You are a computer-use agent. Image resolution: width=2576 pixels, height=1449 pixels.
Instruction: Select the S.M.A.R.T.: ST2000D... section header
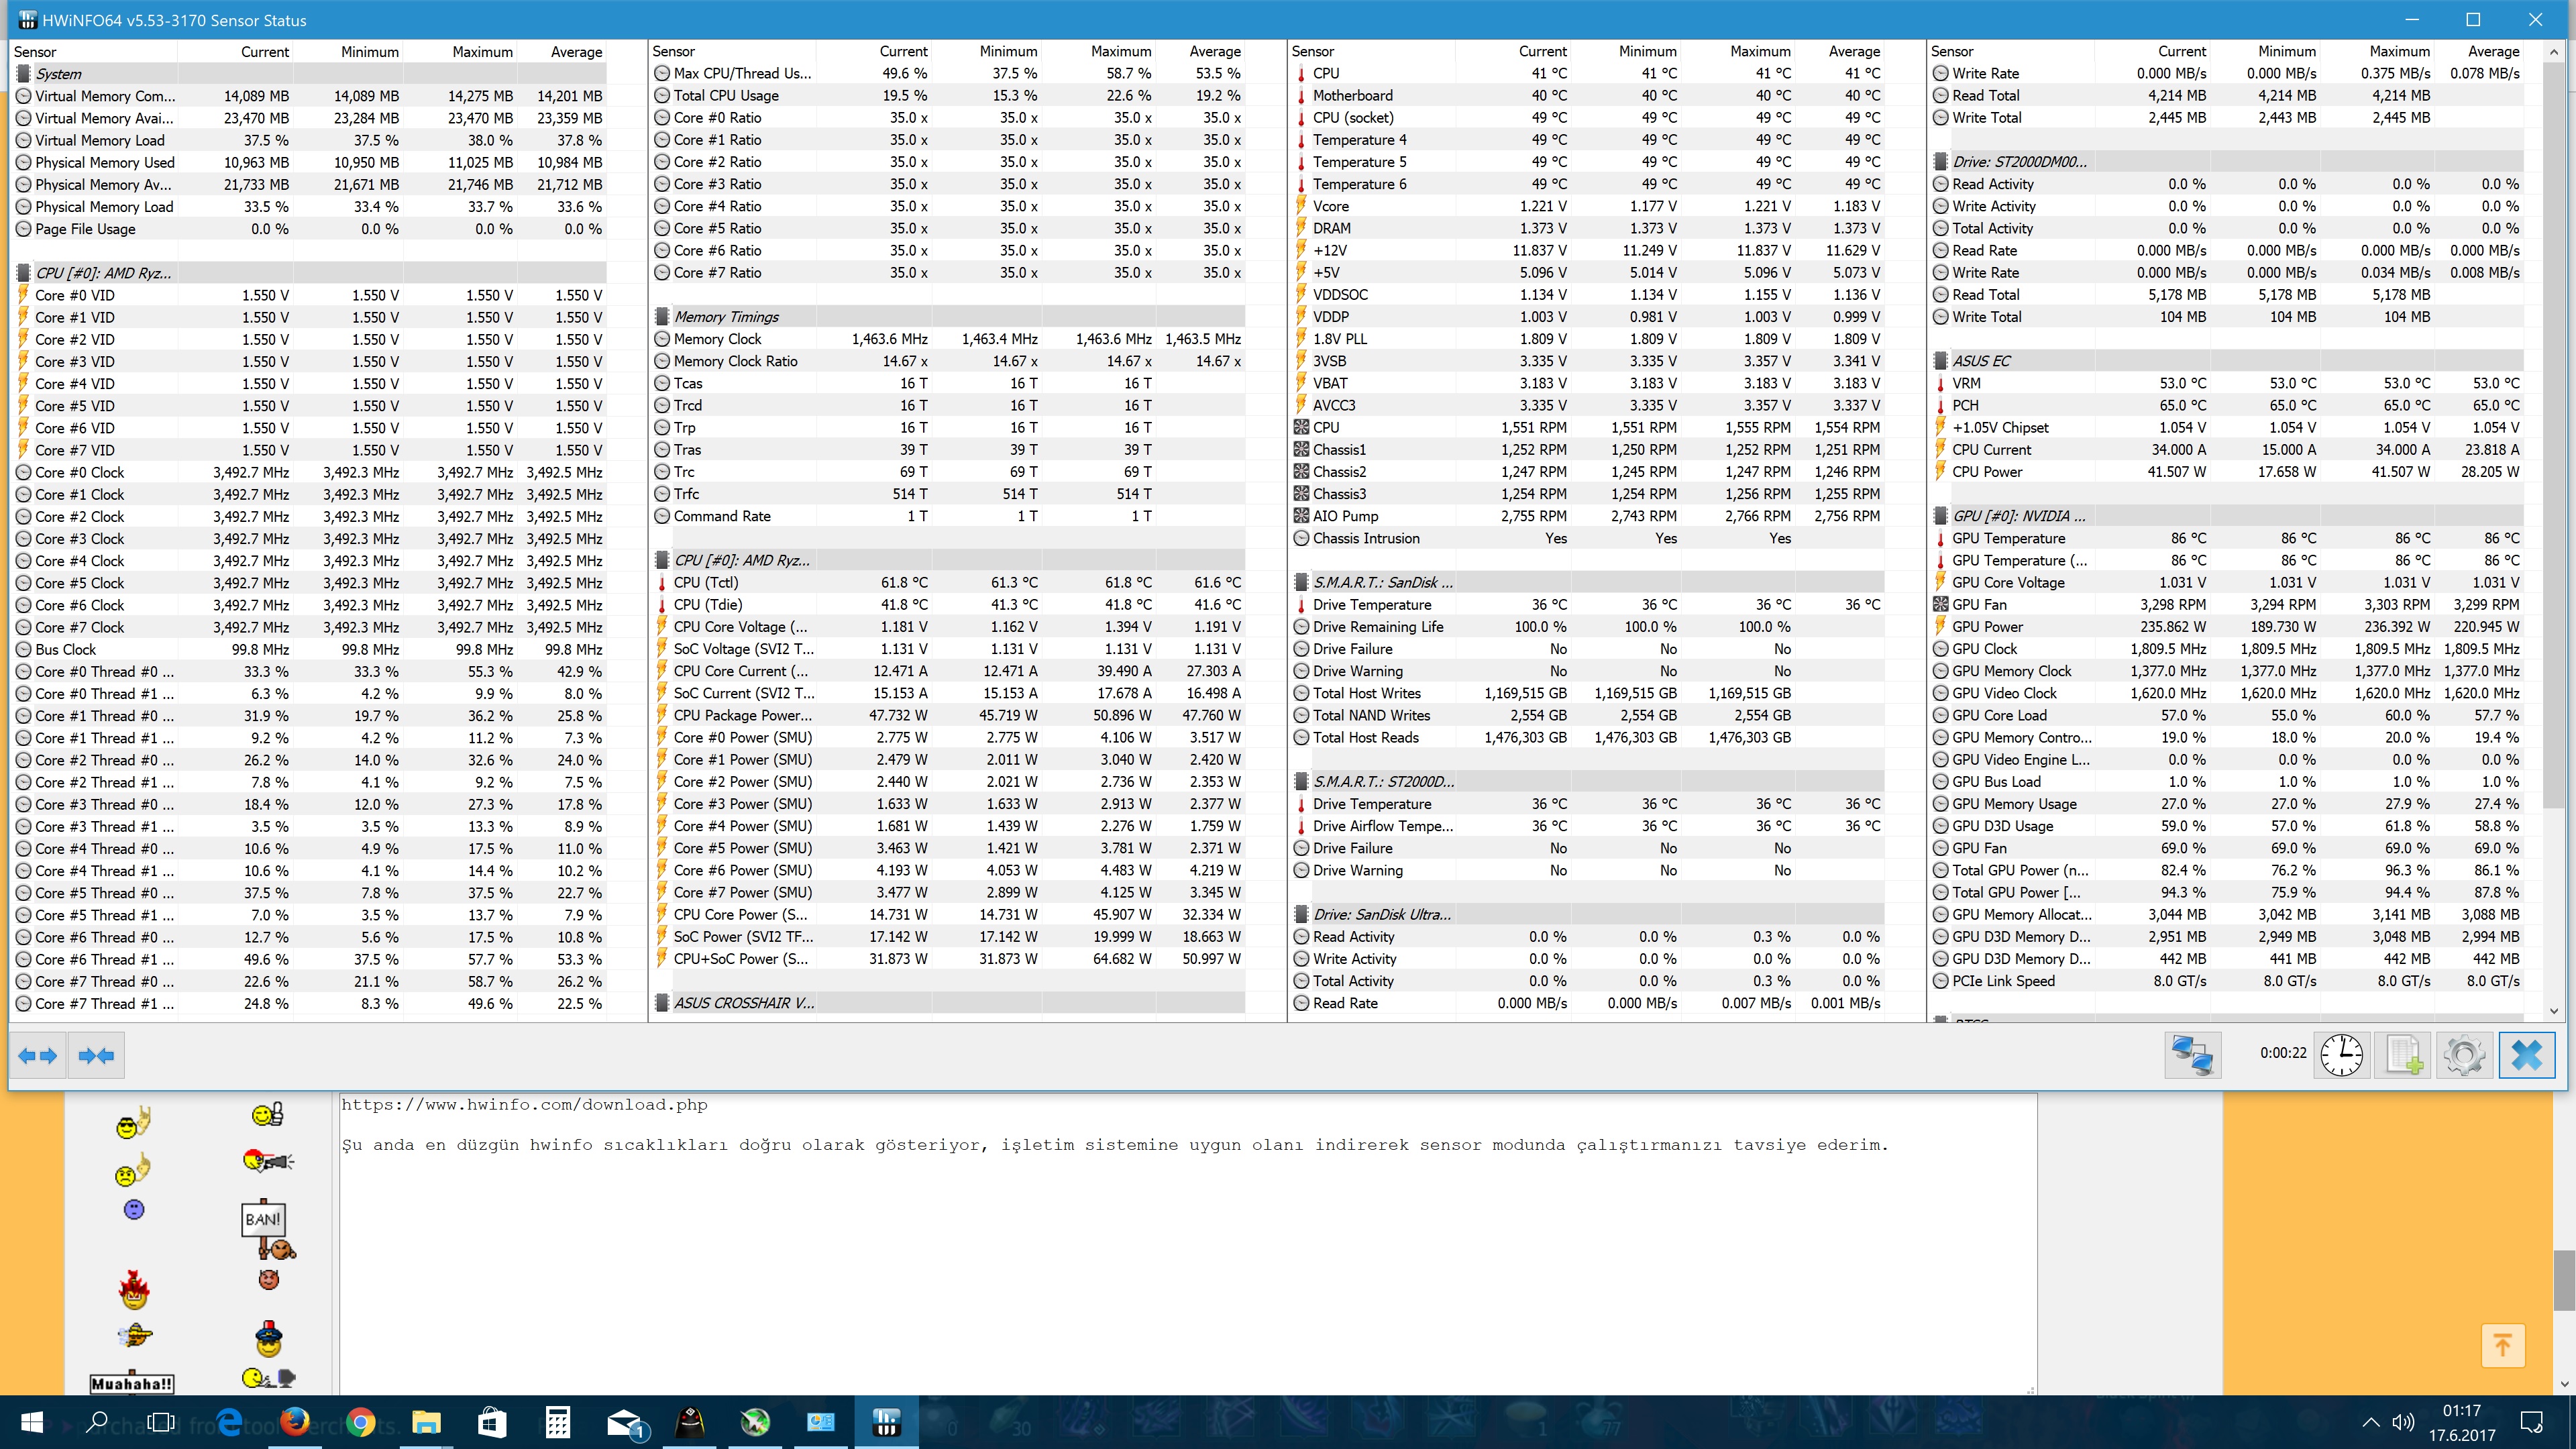pyautogui.click(x=1588, y=782)
